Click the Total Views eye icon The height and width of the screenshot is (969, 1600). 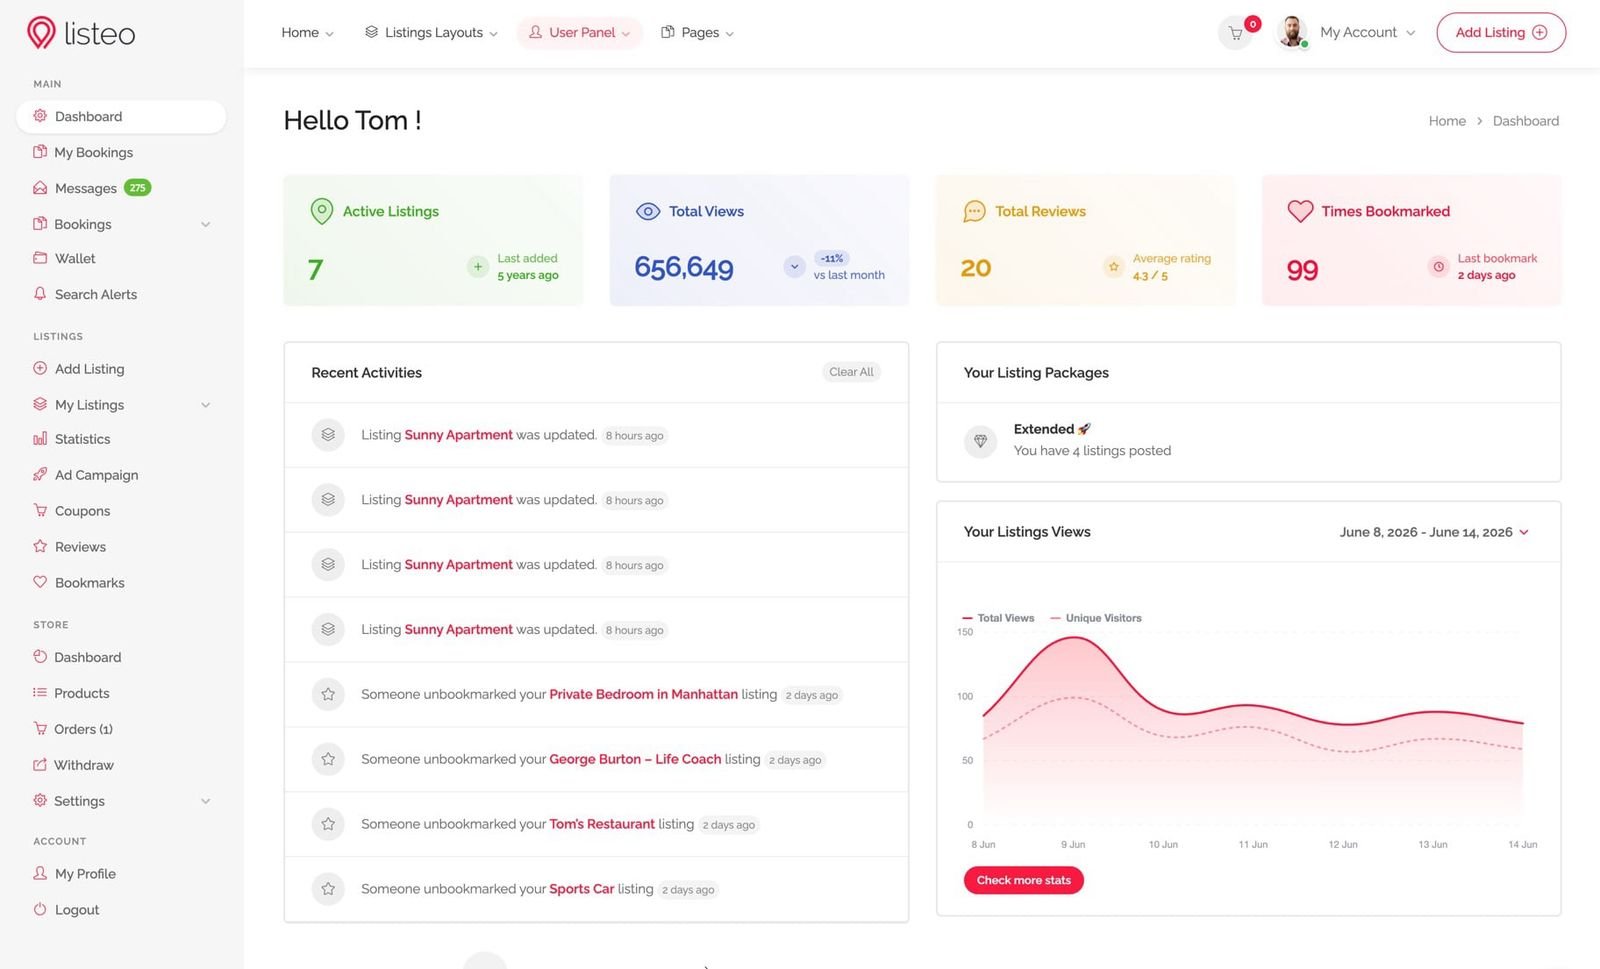tap(648, 211)
